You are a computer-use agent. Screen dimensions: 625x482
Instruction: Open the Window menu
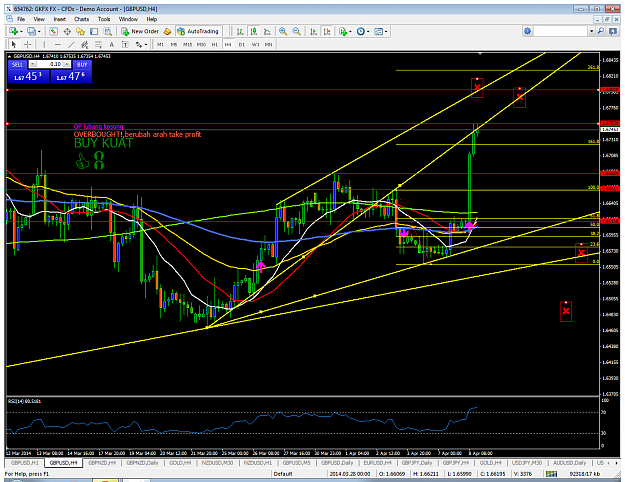coord(128,19)
